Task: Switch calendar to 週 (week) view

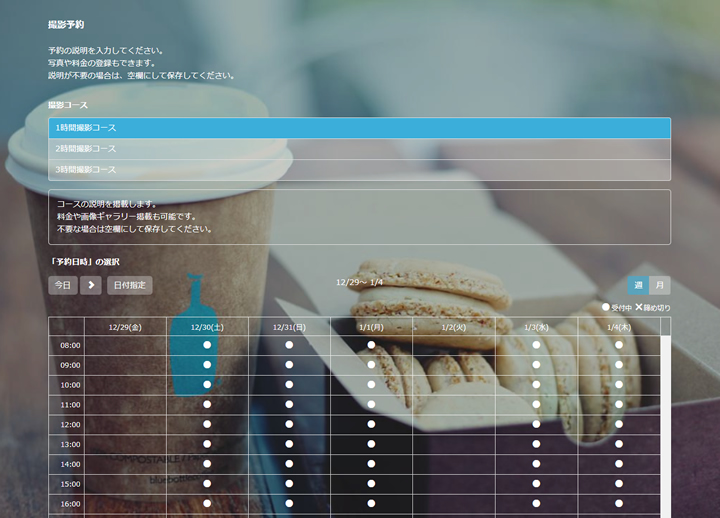Action: pyautogui.click(x=638, y=285)
